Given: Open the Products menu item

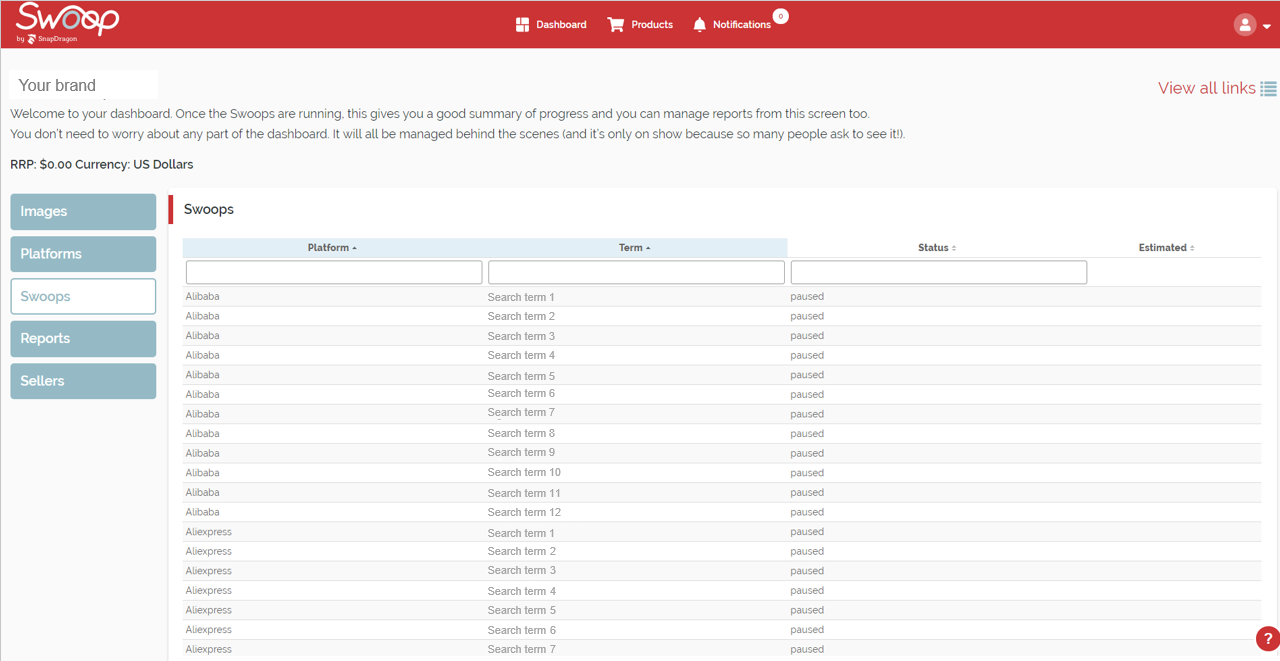Looking at the screenshot, I should point(640,24).
